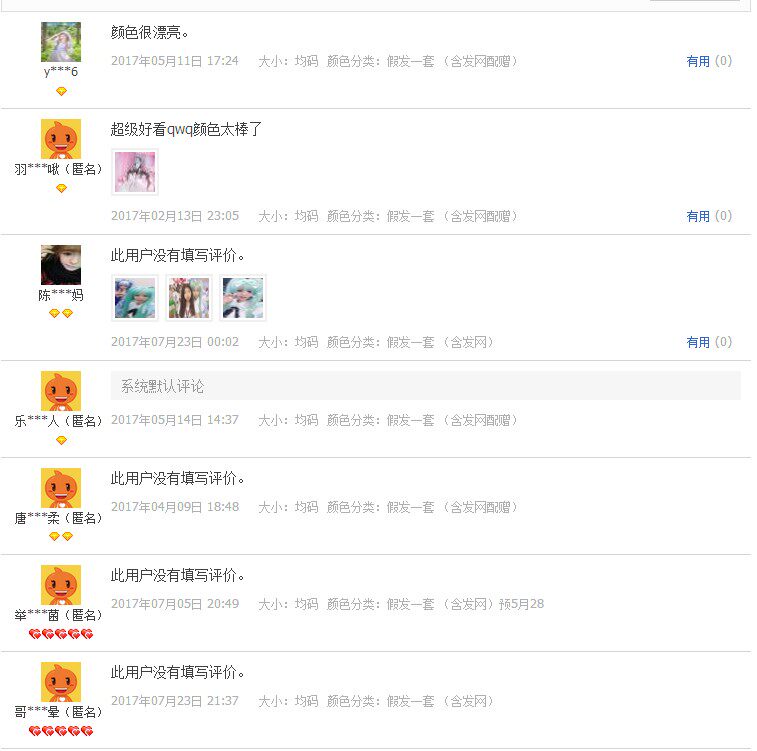The image size is (757, 751).
Task: Click 系统默认评论 gray comment box
Action: click(x=426, y=386)
